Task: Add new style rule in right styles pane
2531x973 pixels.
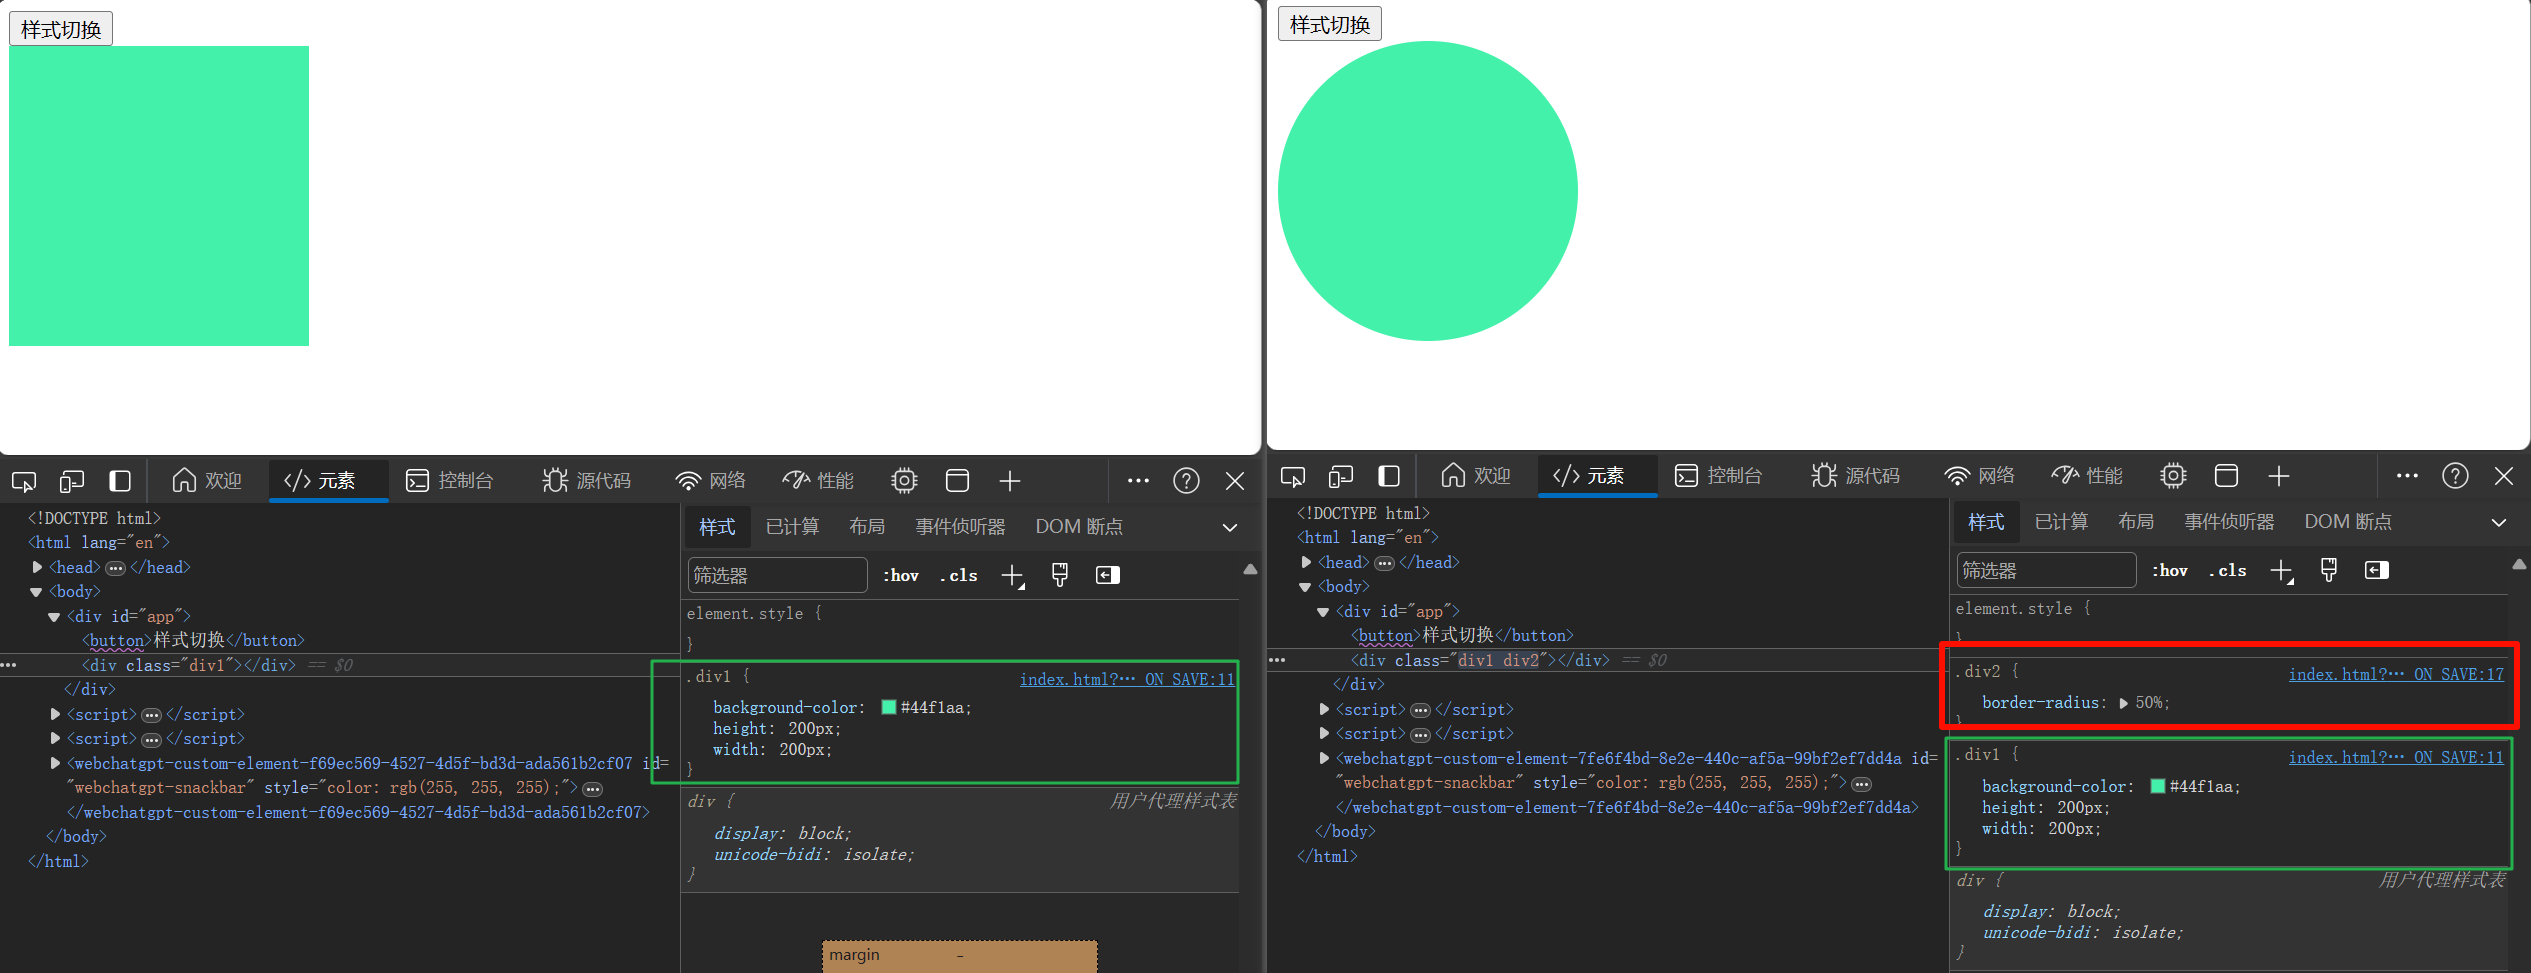Action: point(2282,571)
